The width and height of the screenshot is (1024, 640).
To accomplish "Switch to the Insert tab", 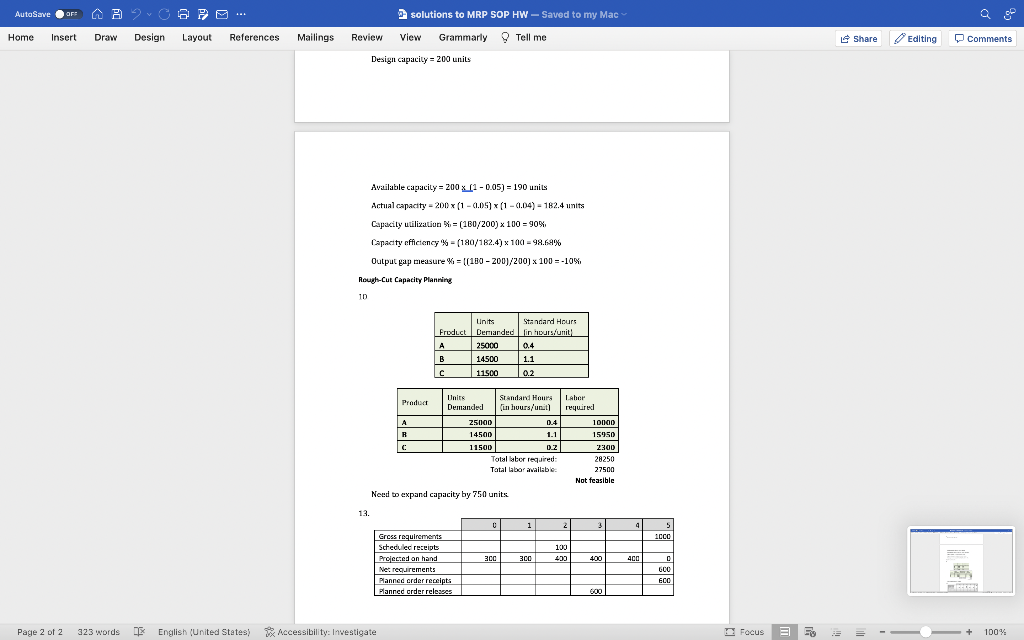I will [x=64, y=37].
